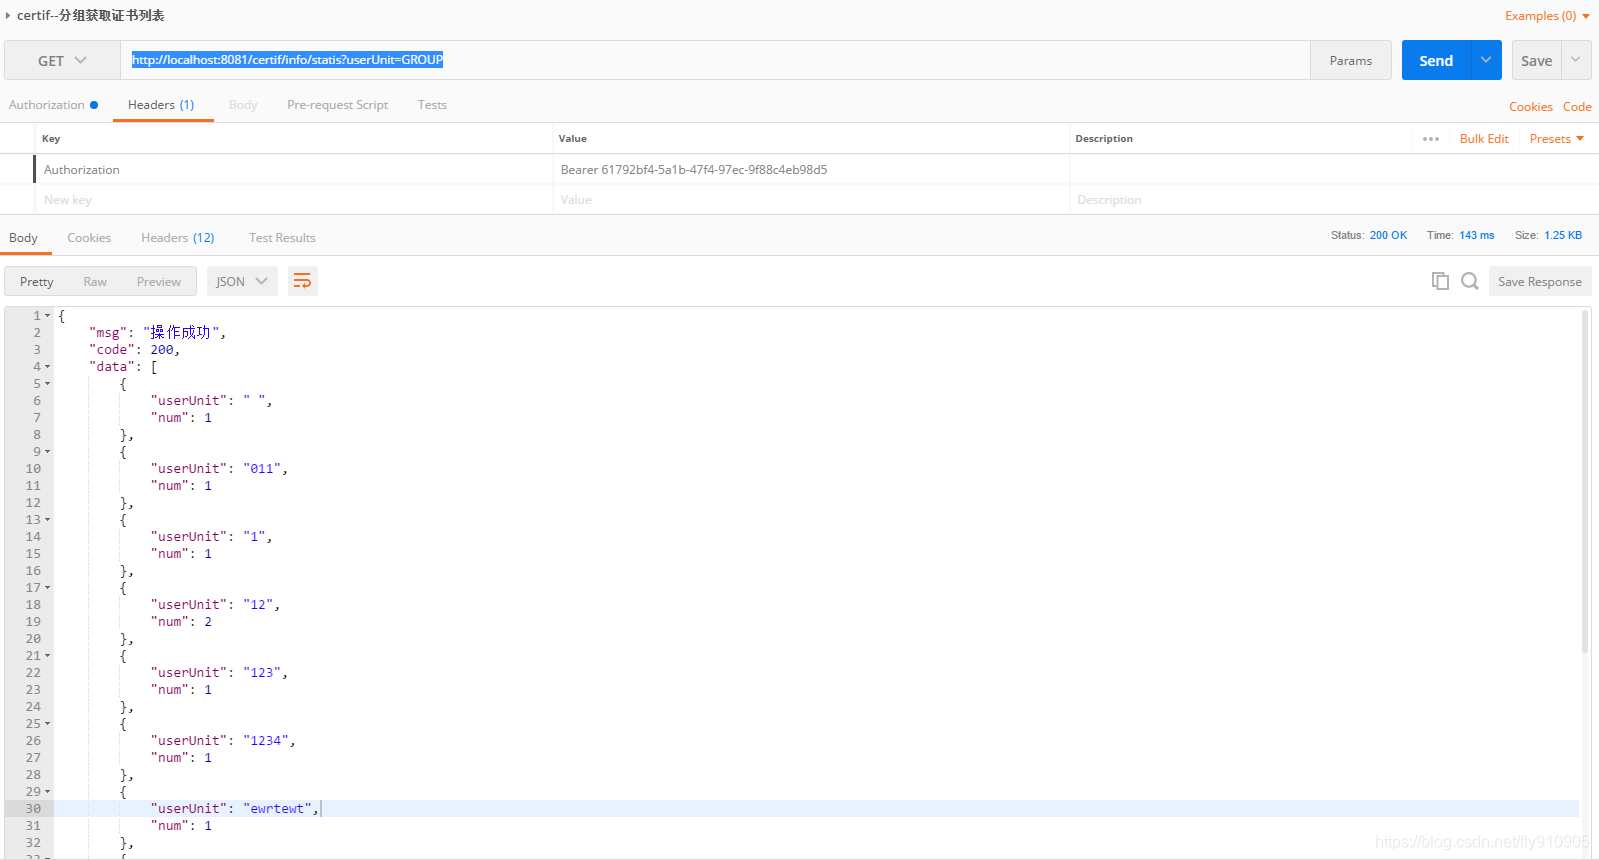This screenshot has width=1599, height=860.
Task: Edit the Bearer token value cell
Action: click(811, 170)
